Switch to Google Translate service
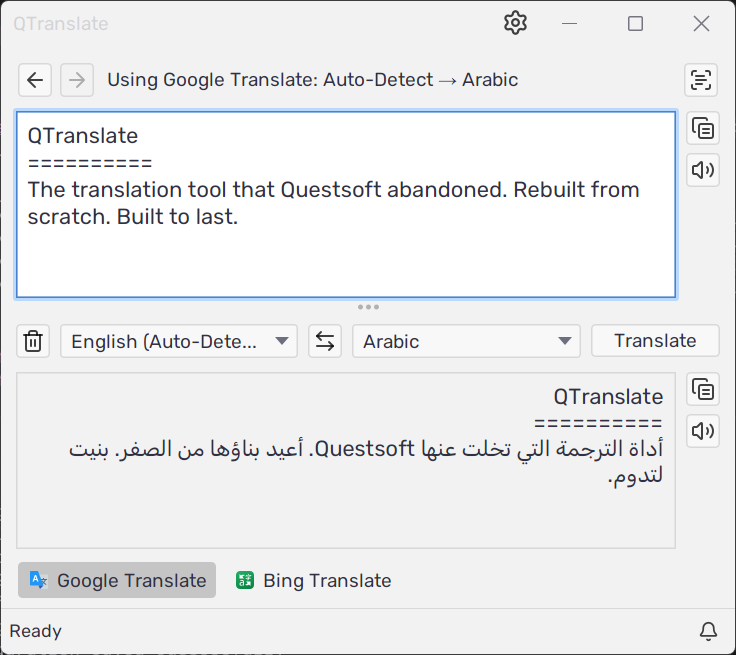This screenshot has width=736, height=655. (x=117, y=580)
